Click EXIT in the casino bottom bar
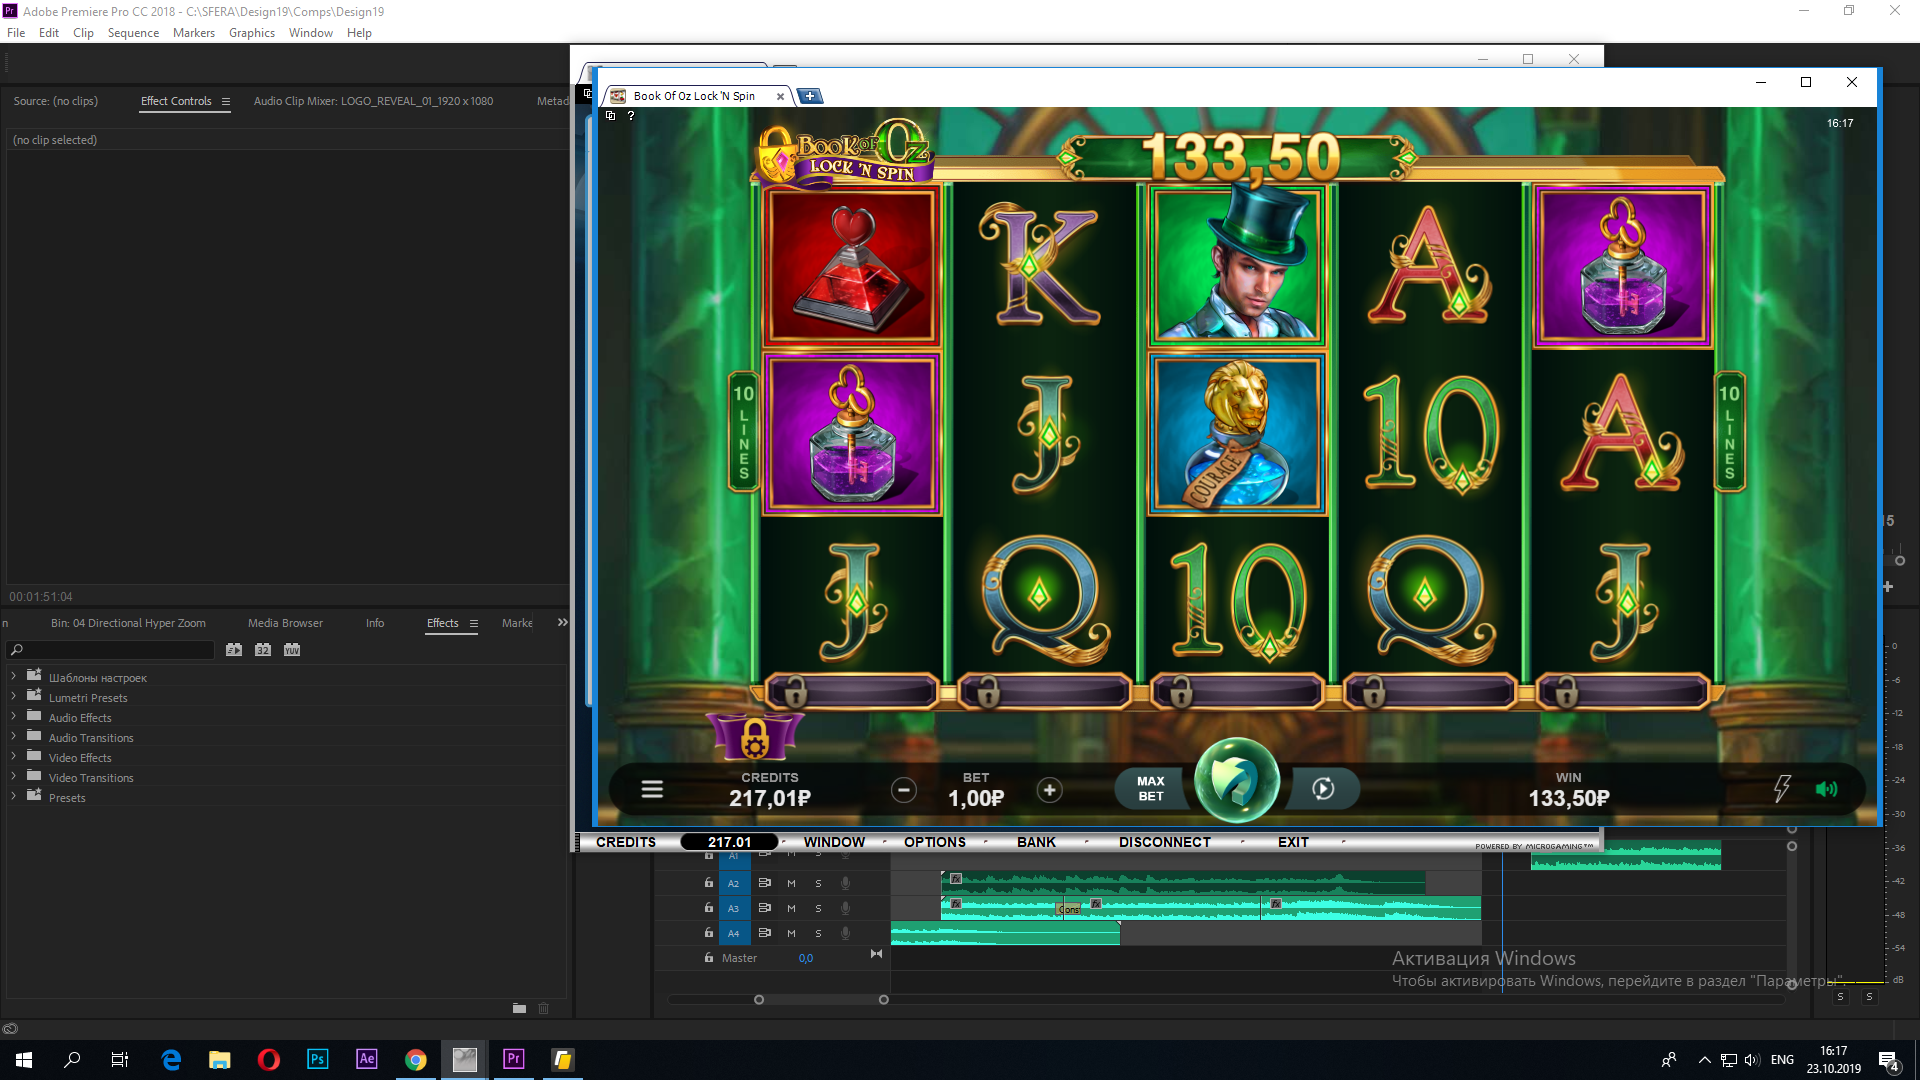The height and width of the screenshot is (1080, 1920). pos(1293,842)
